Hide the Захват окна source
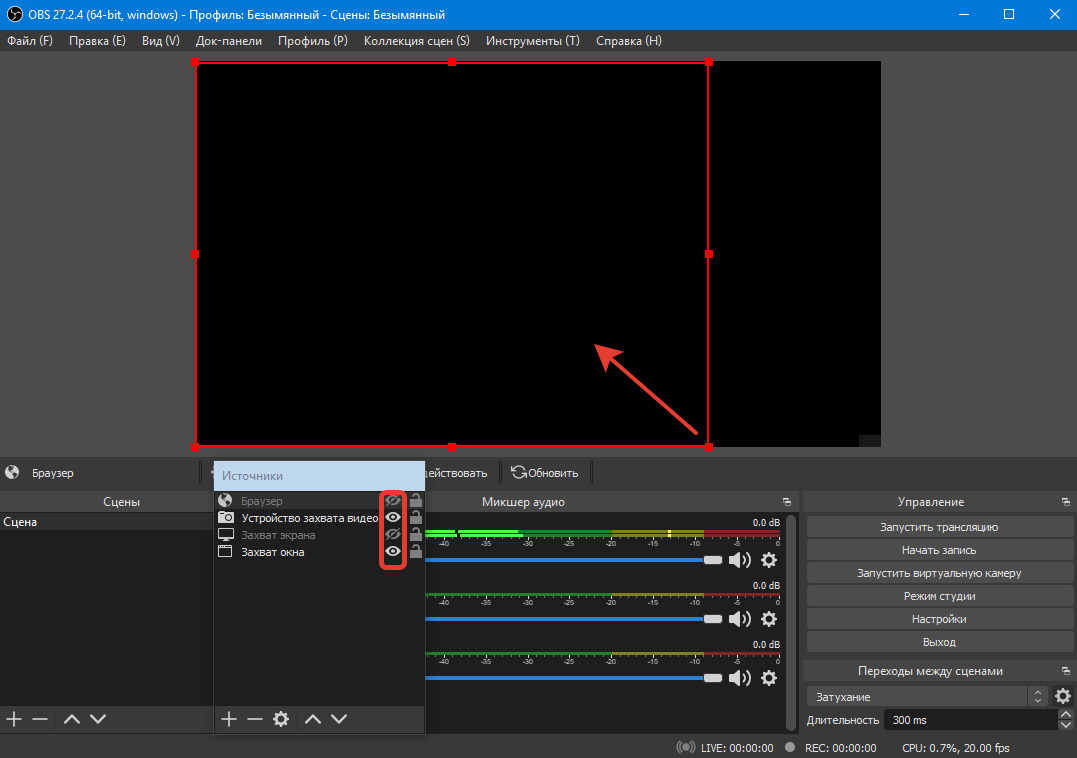The width and height of the screenshot is (1077, 758). [x=393, y=551]
